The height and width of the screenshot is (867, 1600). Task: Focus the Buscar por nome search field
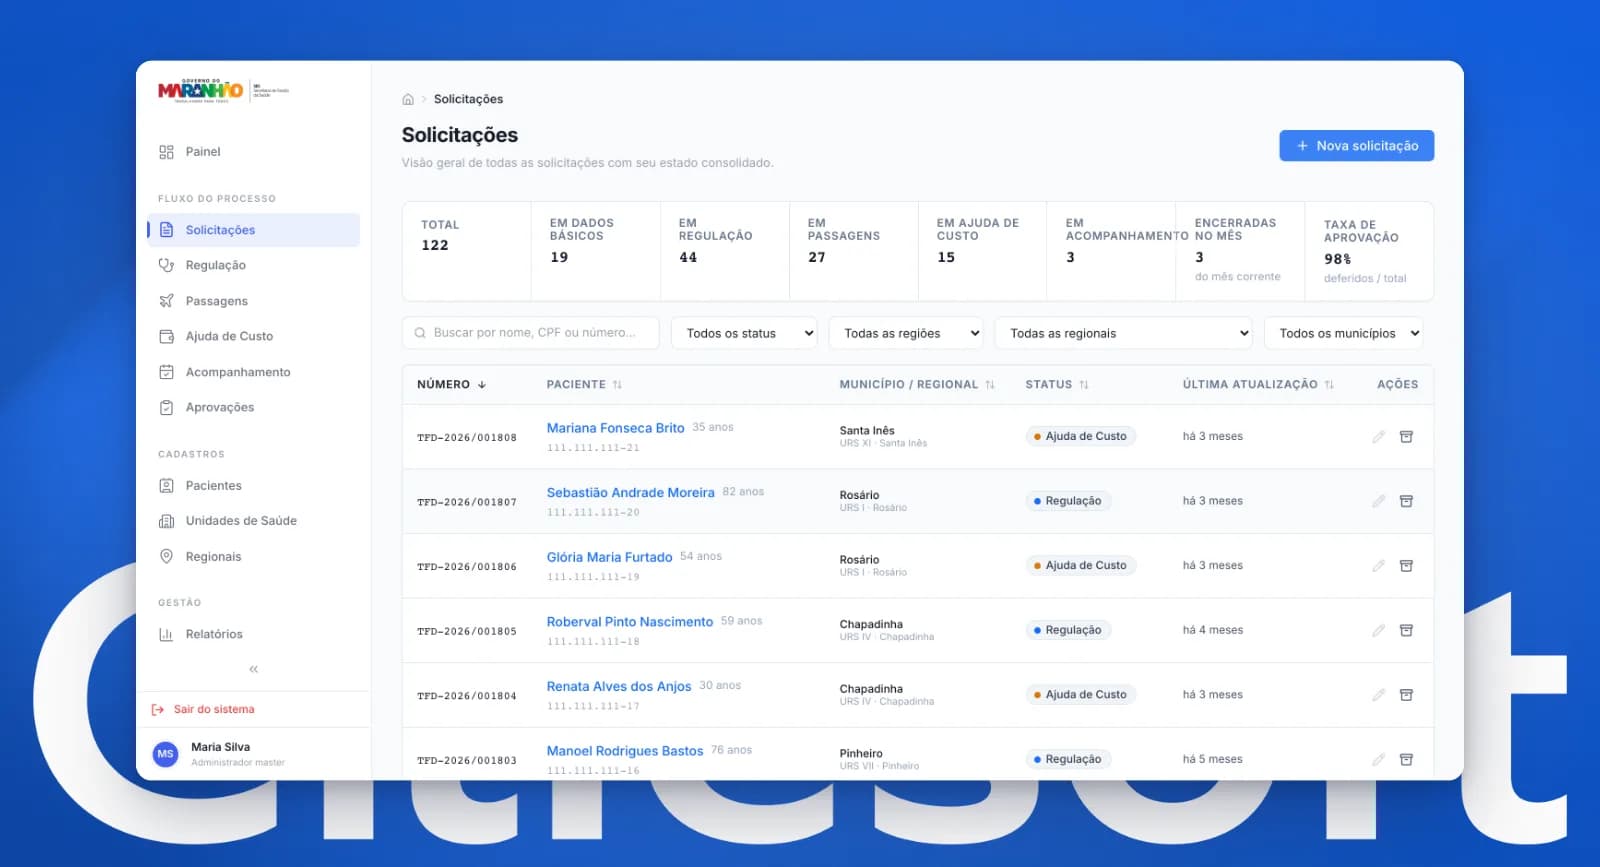(x=531, y=333)
